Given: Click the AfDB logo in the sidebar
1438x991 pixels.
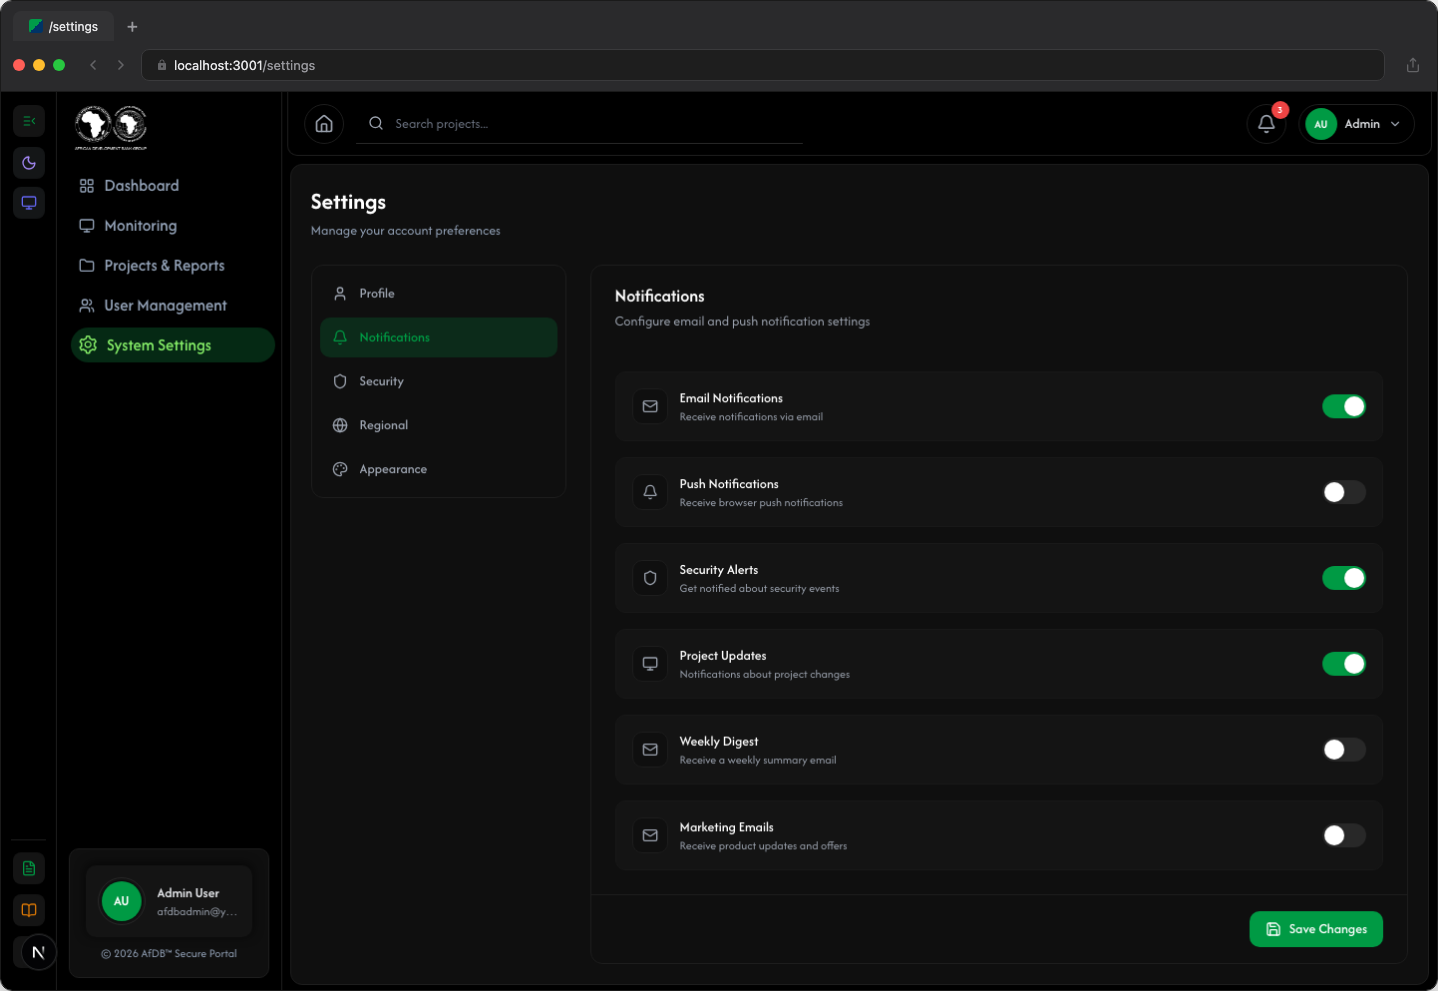Looking at the screenshot, I should pos(111,127).
